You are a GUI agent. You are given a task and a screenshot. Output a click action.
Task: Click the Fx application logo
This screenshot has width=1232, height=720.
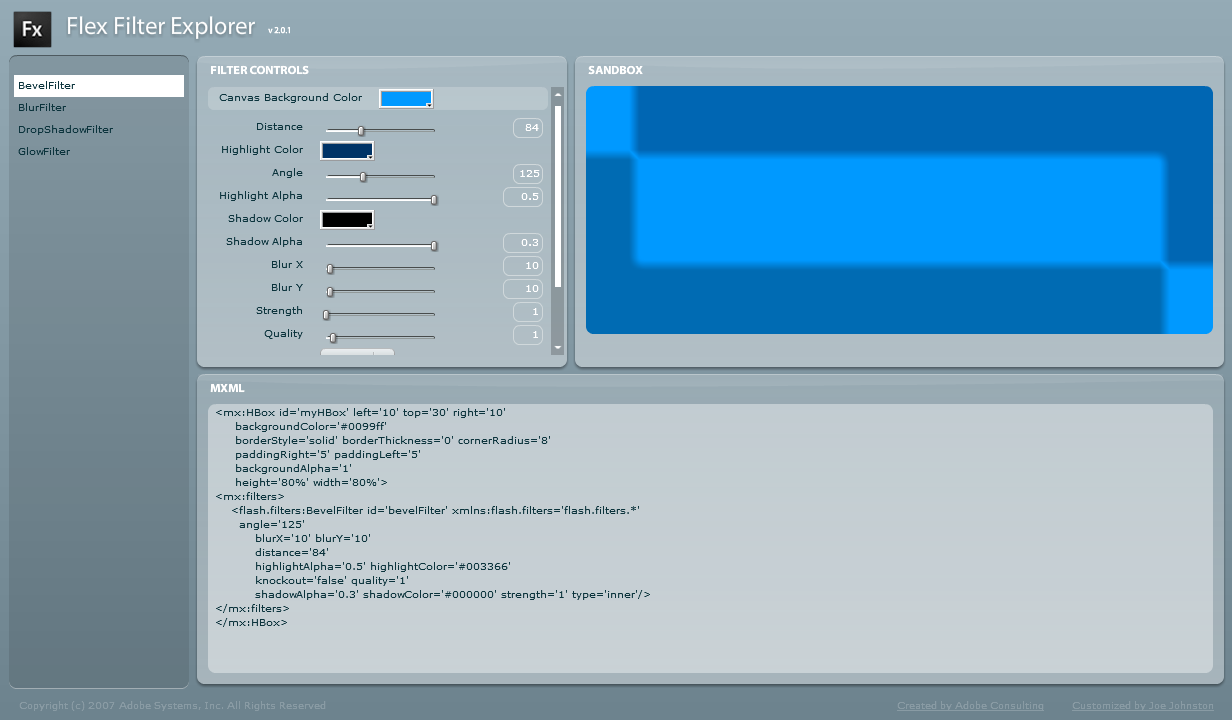click(x=32, y=29)
